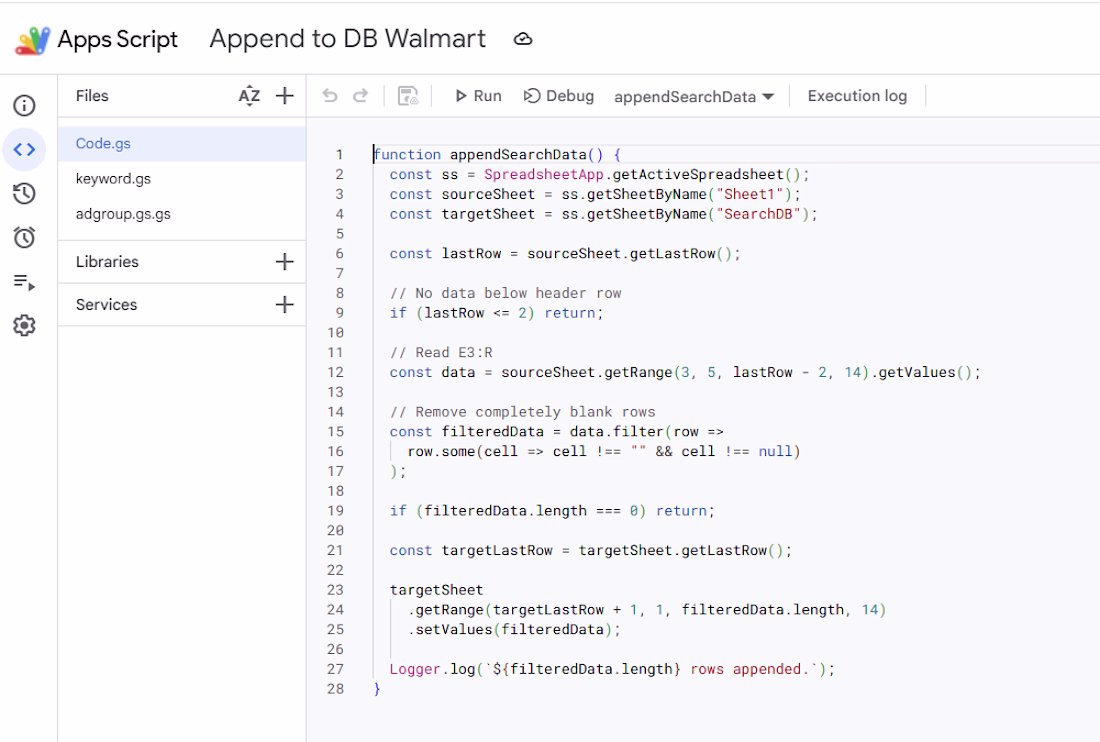Image resolution: width=1100 pixels, height=742 pixels.
Task: Select the Code.gs file
Action: (182, 144)
